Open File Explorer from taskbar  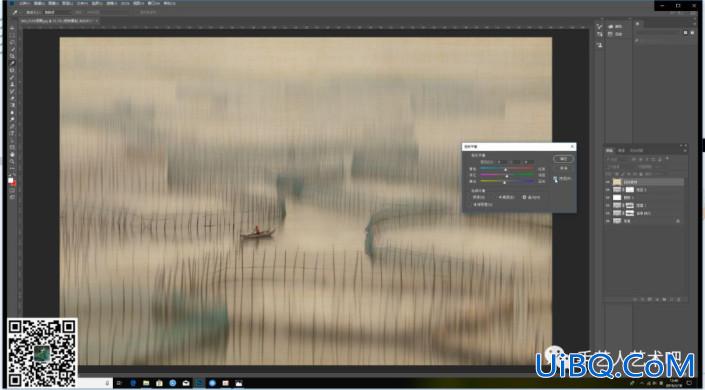click(146, 383)
